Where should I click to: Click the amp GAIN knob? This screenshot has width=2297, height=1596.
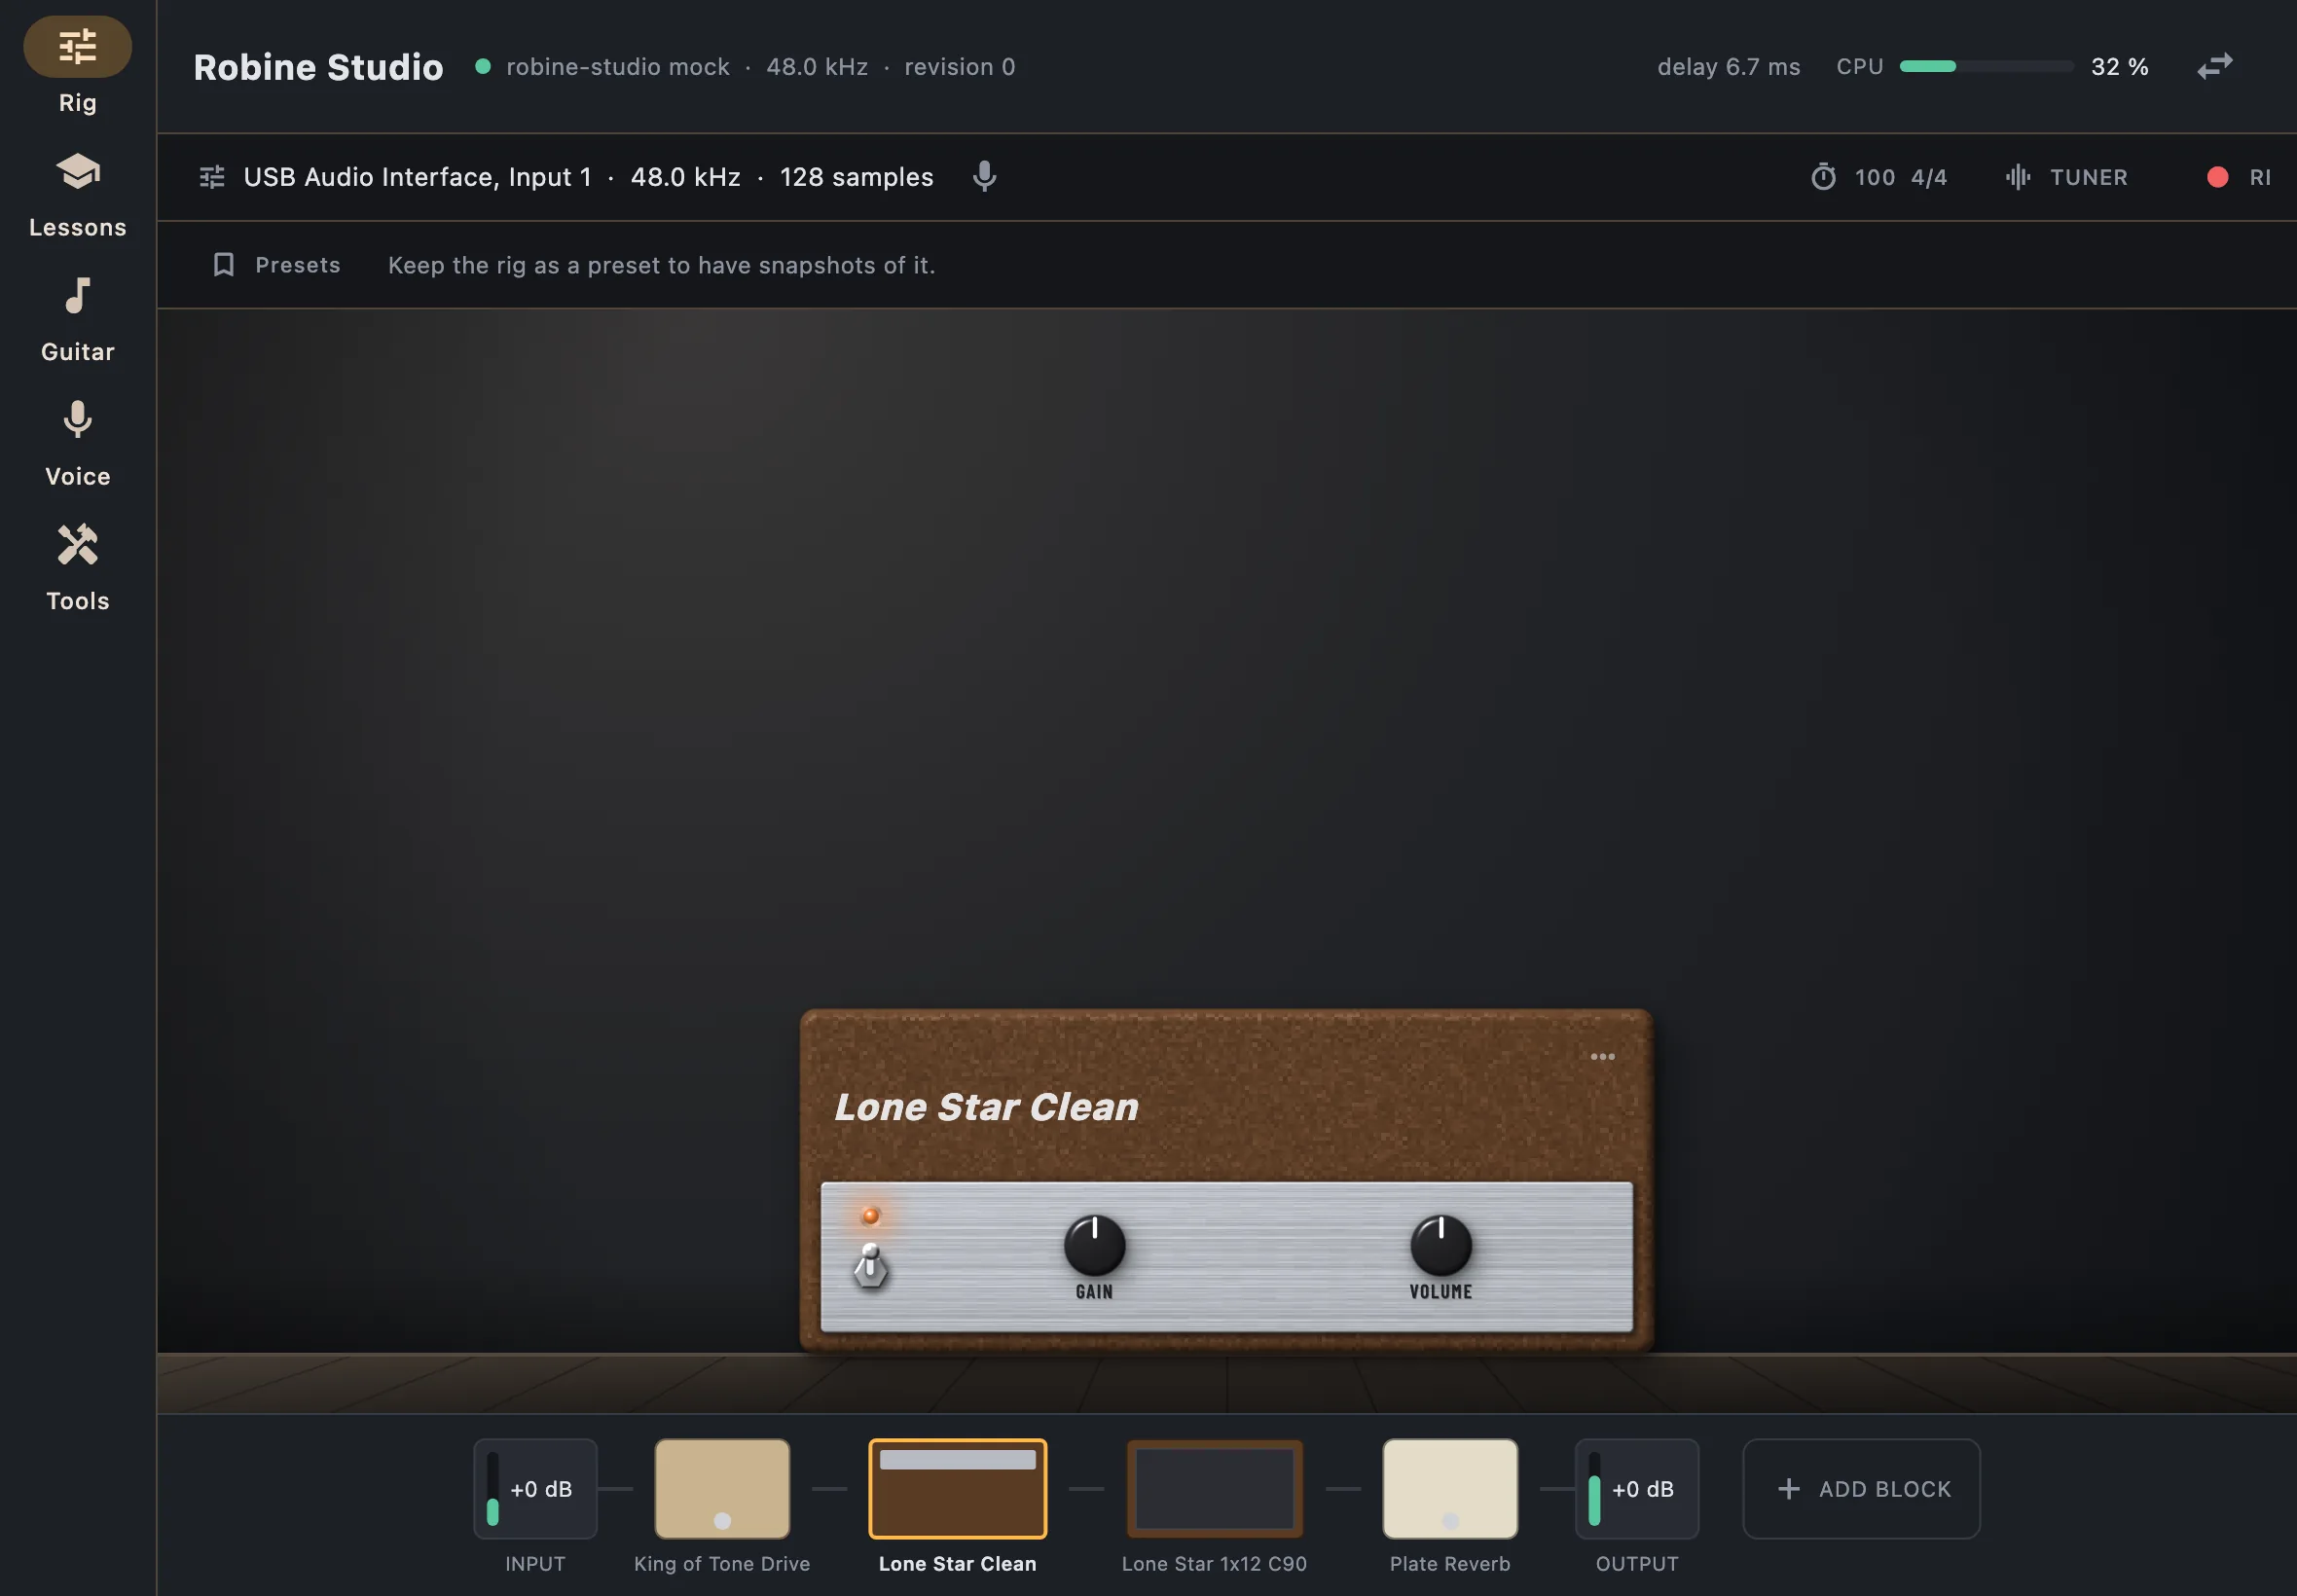point(1094,1245)
